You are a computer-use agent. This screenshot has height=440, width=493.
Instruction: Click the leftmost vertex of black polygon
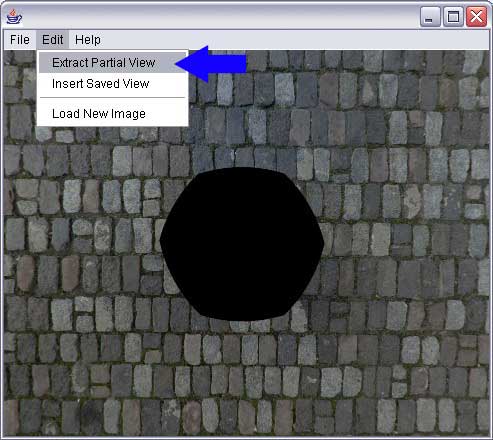[x=161, y=239]
